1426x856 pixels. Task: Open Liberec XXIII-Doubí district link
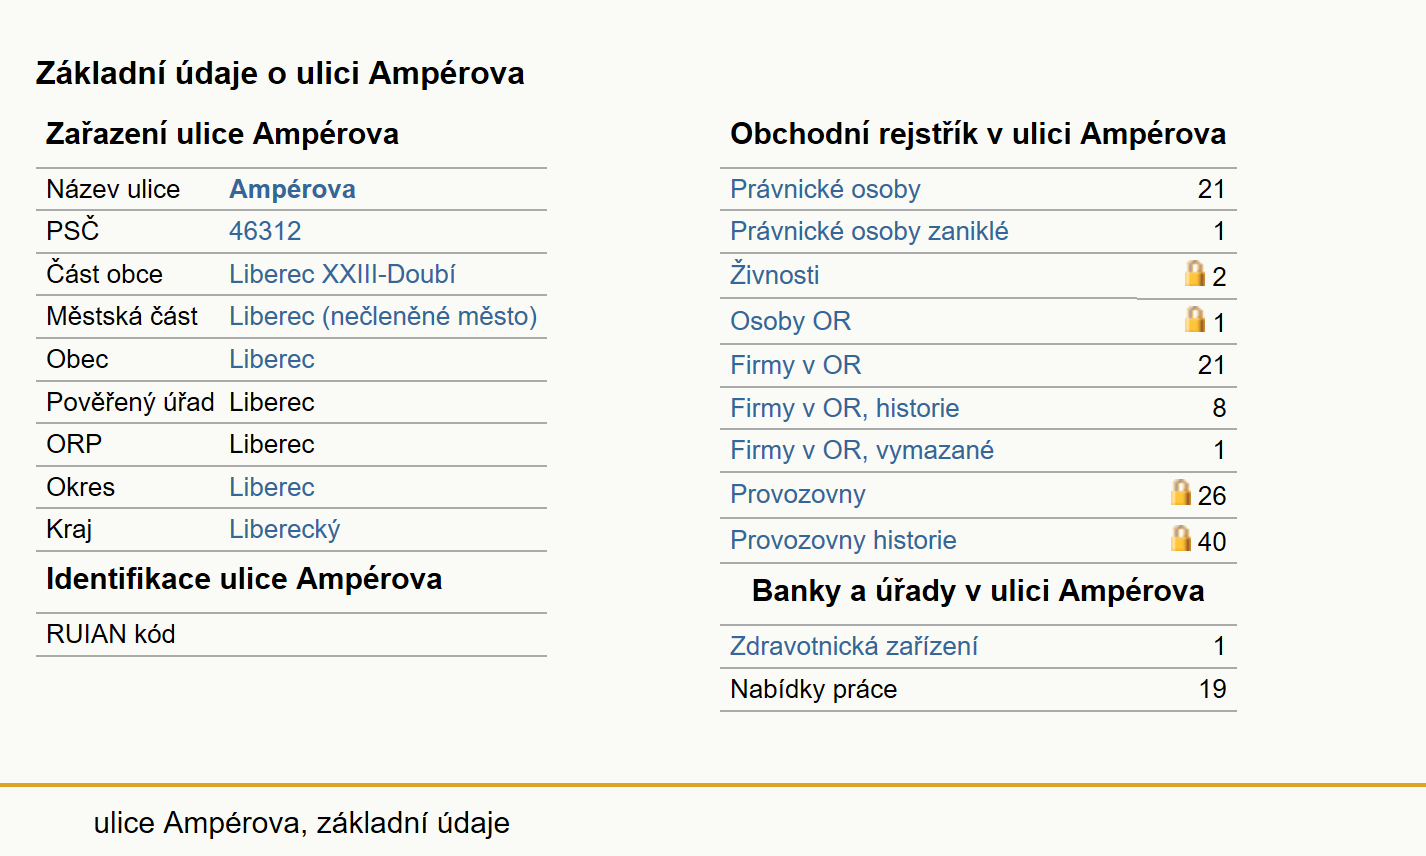342,274
